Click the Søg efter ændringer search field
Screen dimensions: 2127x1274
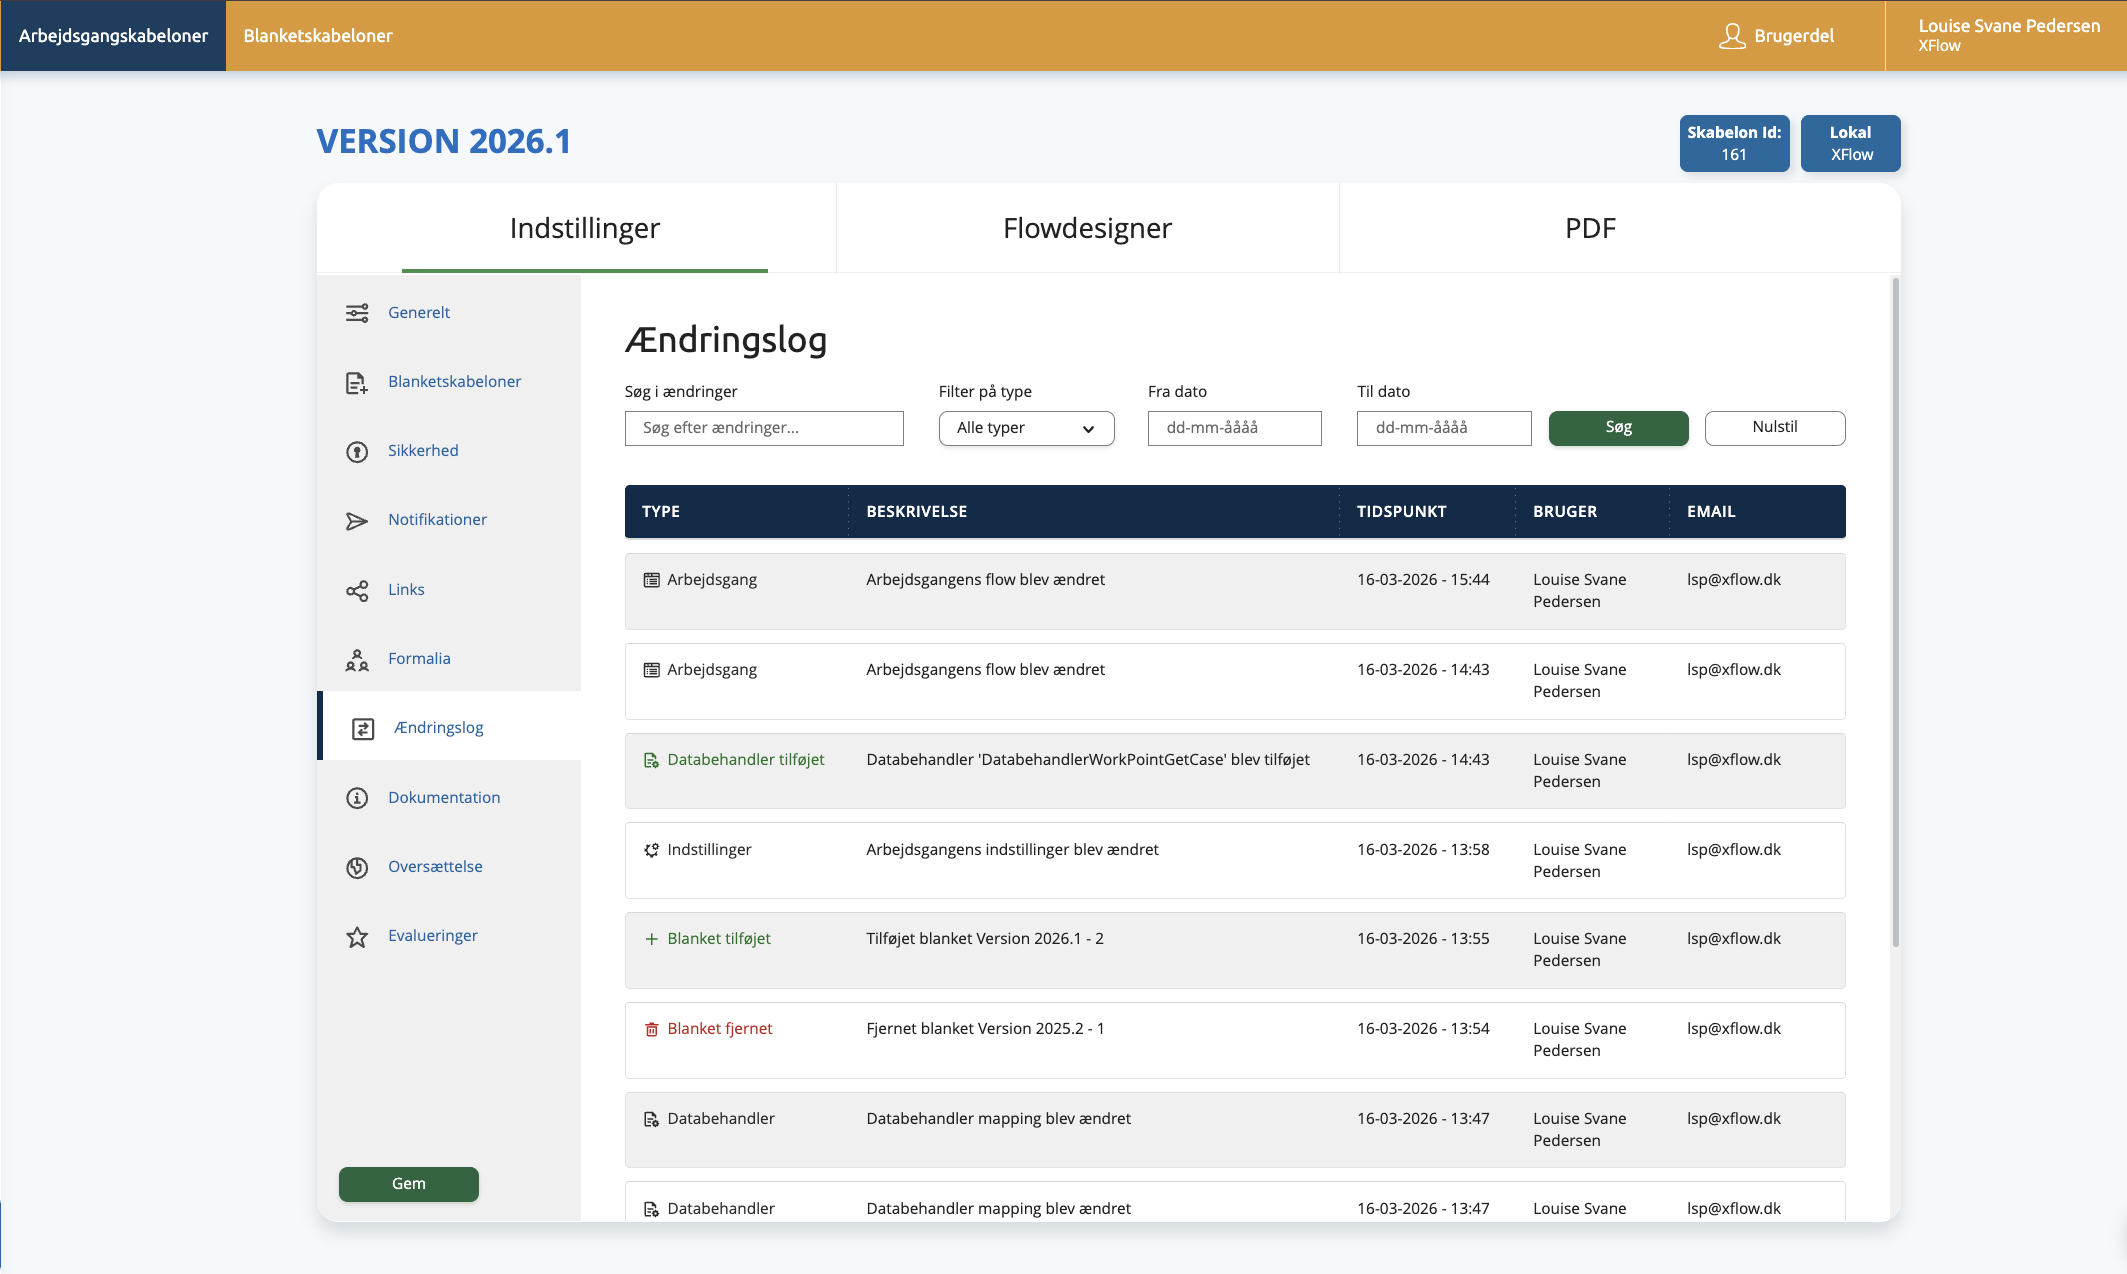[764, 428]
